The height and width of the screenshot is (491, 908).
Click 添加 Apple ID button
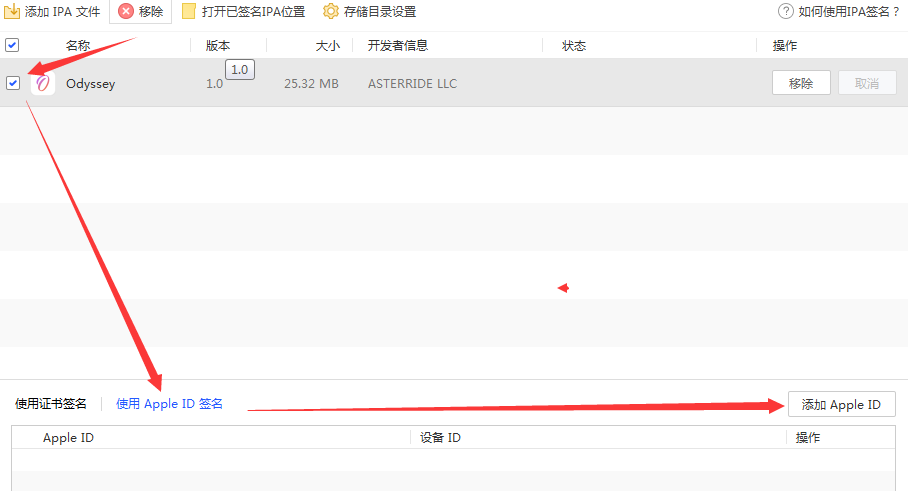pos(841,405)
